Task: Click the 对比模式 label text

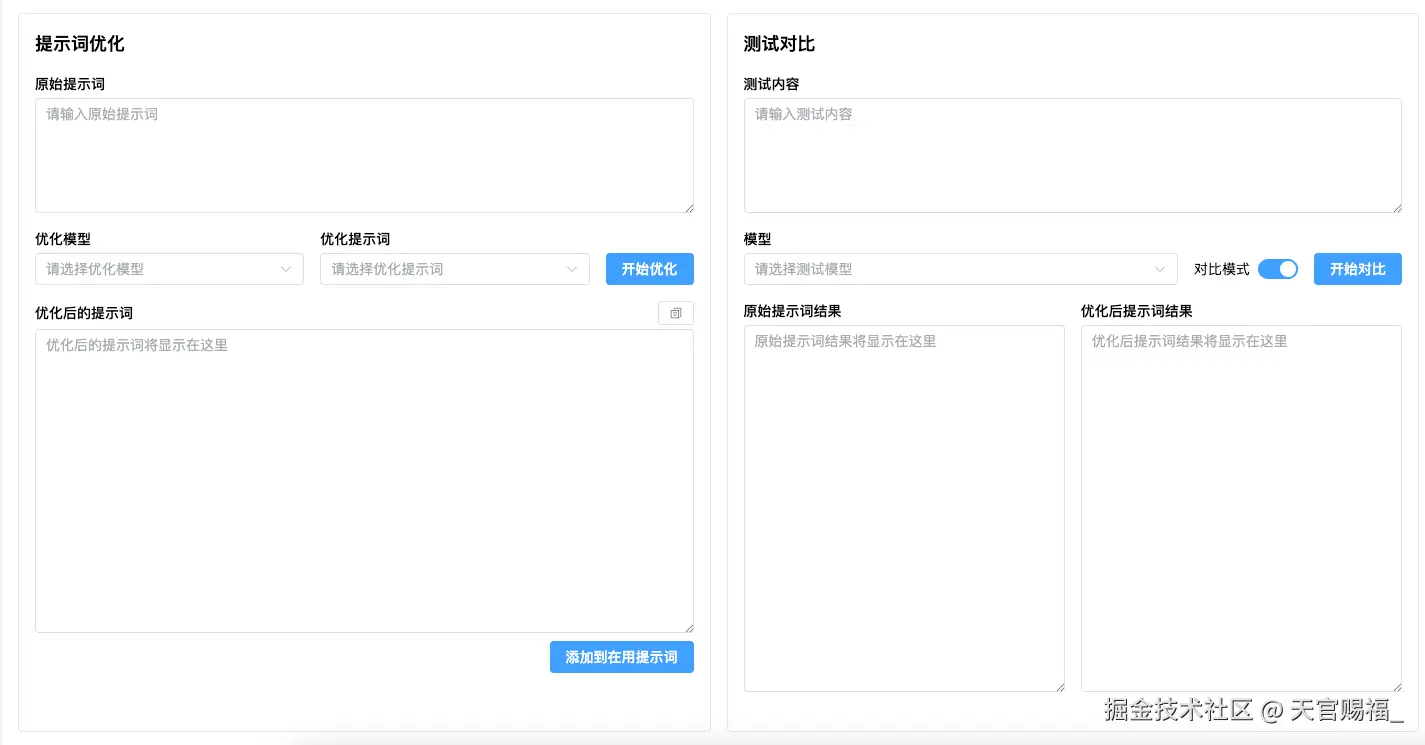Action: [1222, 269]
